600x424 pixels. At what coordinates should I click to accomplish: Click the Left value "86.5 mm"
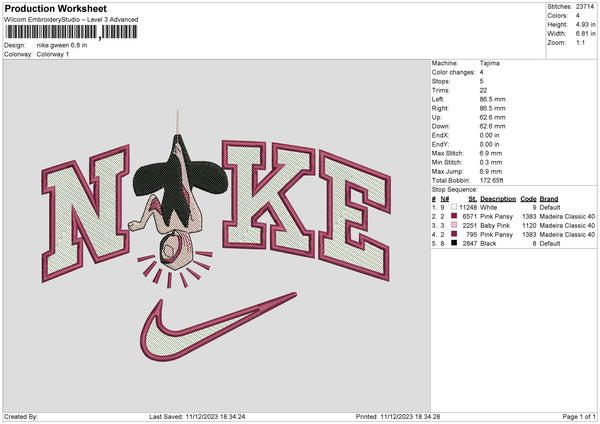492,99
